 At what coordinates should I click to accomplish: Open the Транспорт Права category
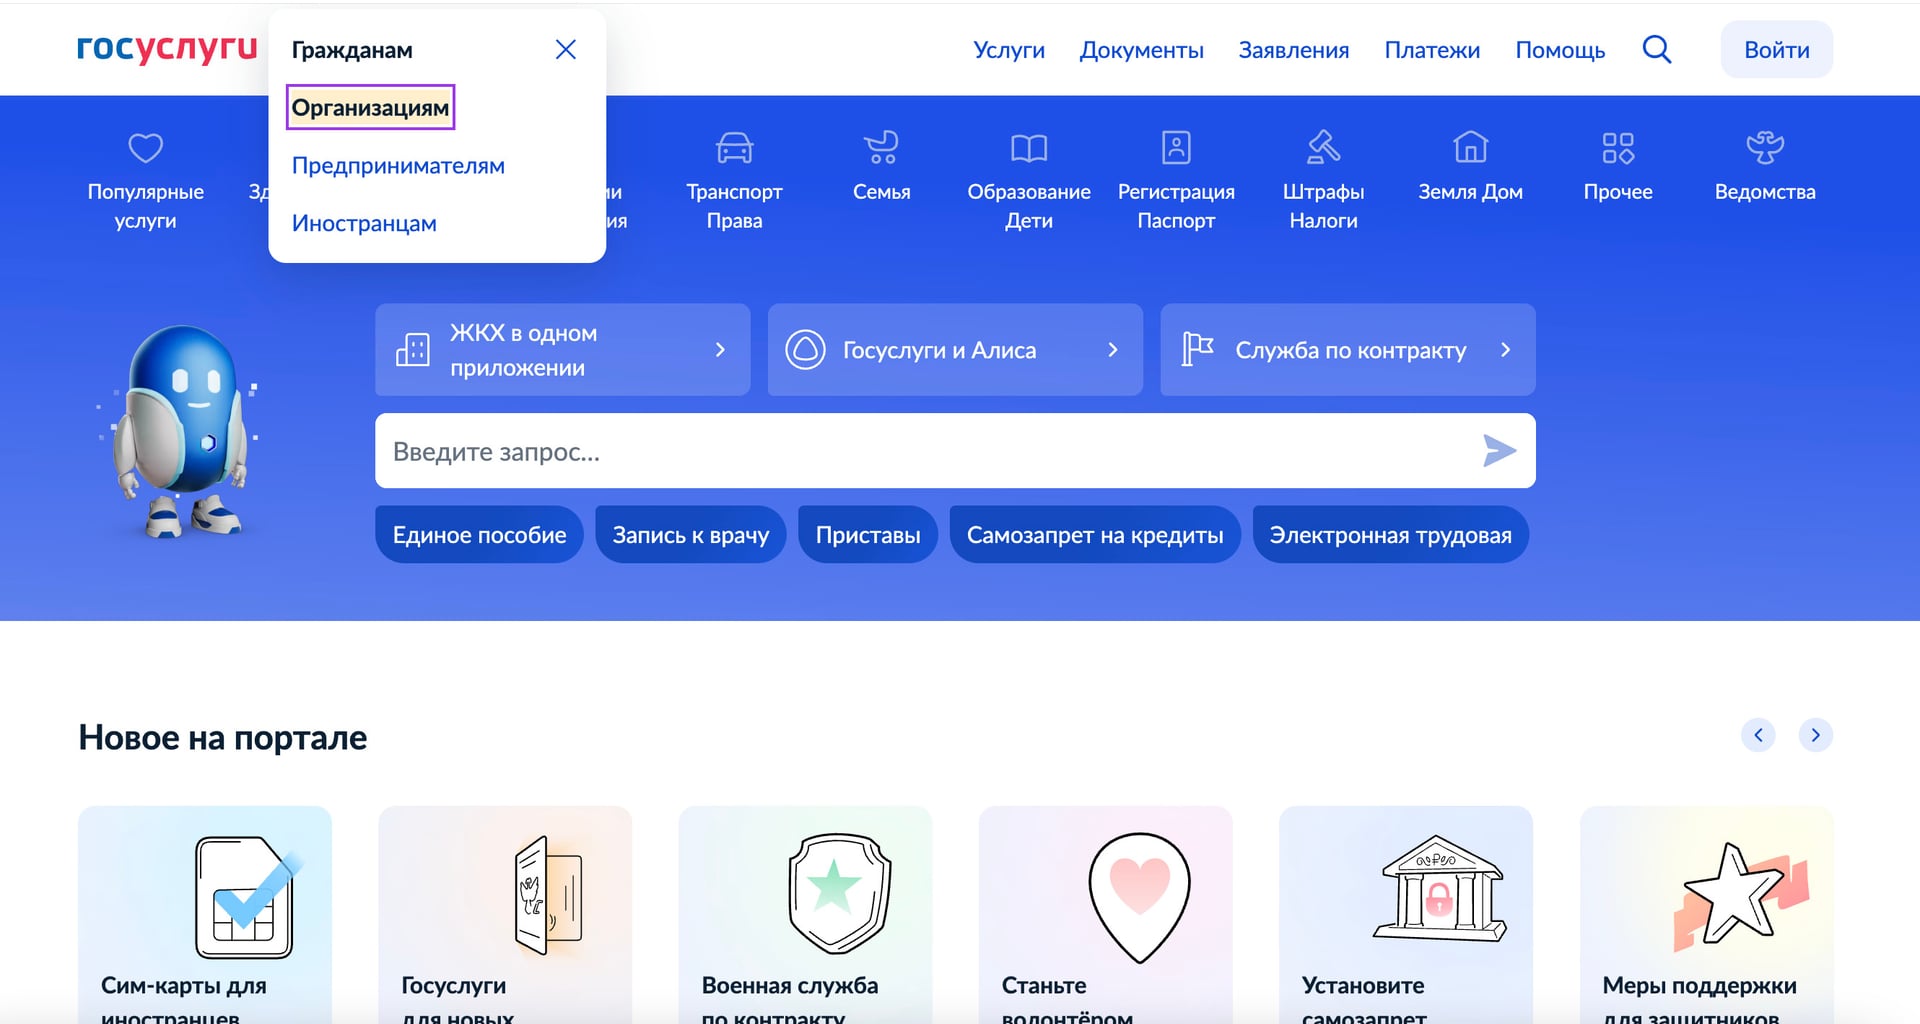pyautogui.click(x=734, y=148)
